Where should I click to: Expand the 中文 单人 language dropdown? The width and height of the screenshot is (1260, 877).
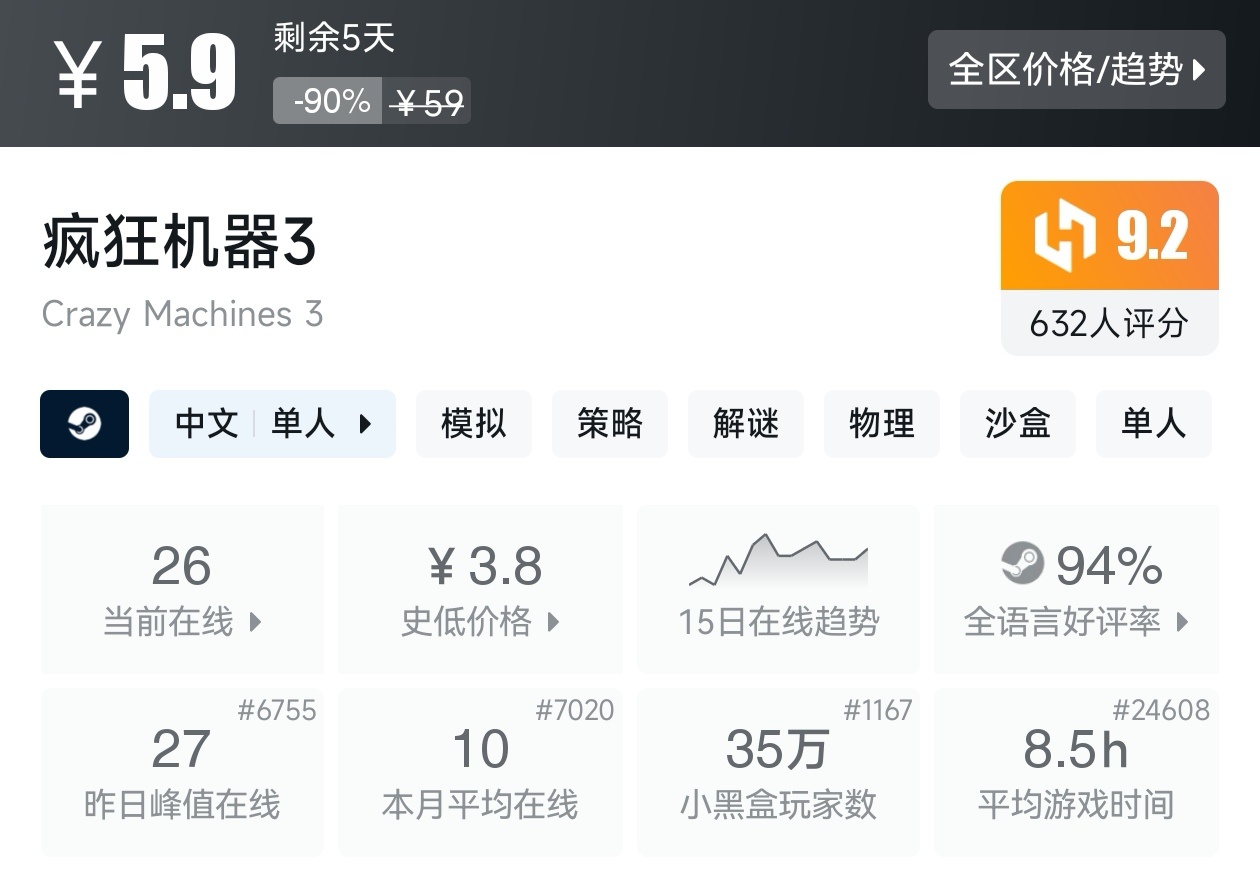coord(272,424)
